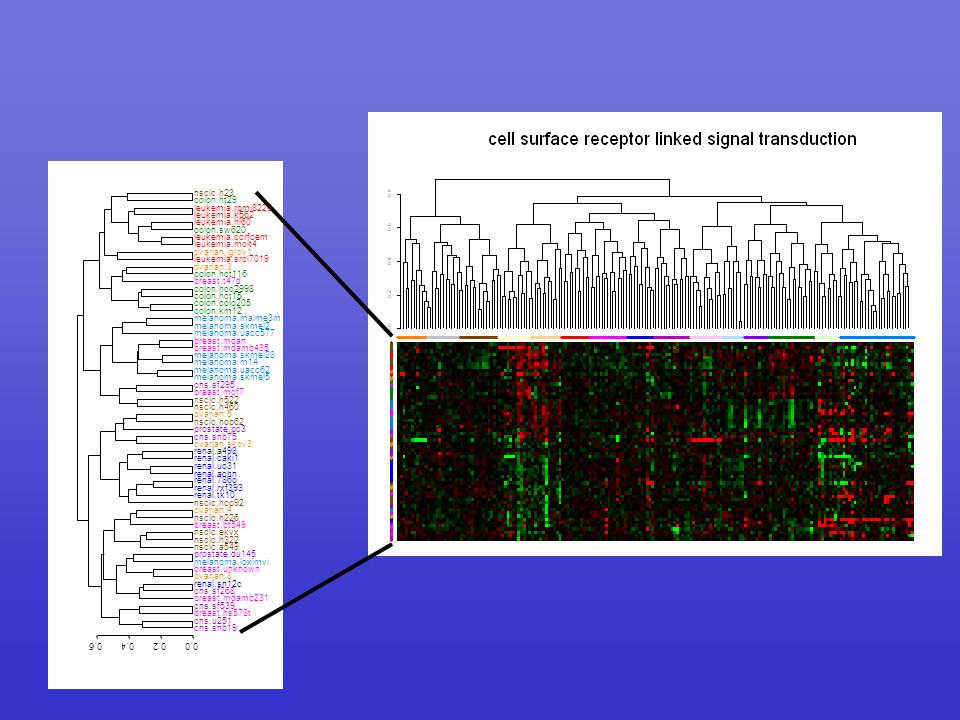The image size is (960, 720).
Task: Select the 'nsclc.ekvx' label
Action: (216, 533)
